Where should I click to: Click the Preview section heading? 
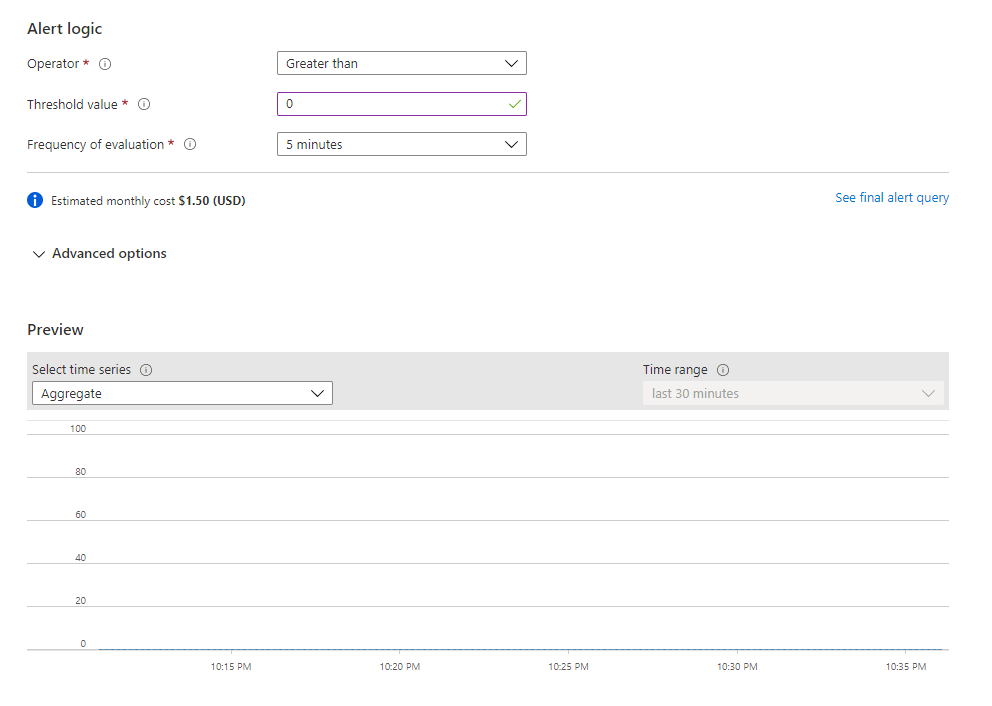(x=55, y=330)
